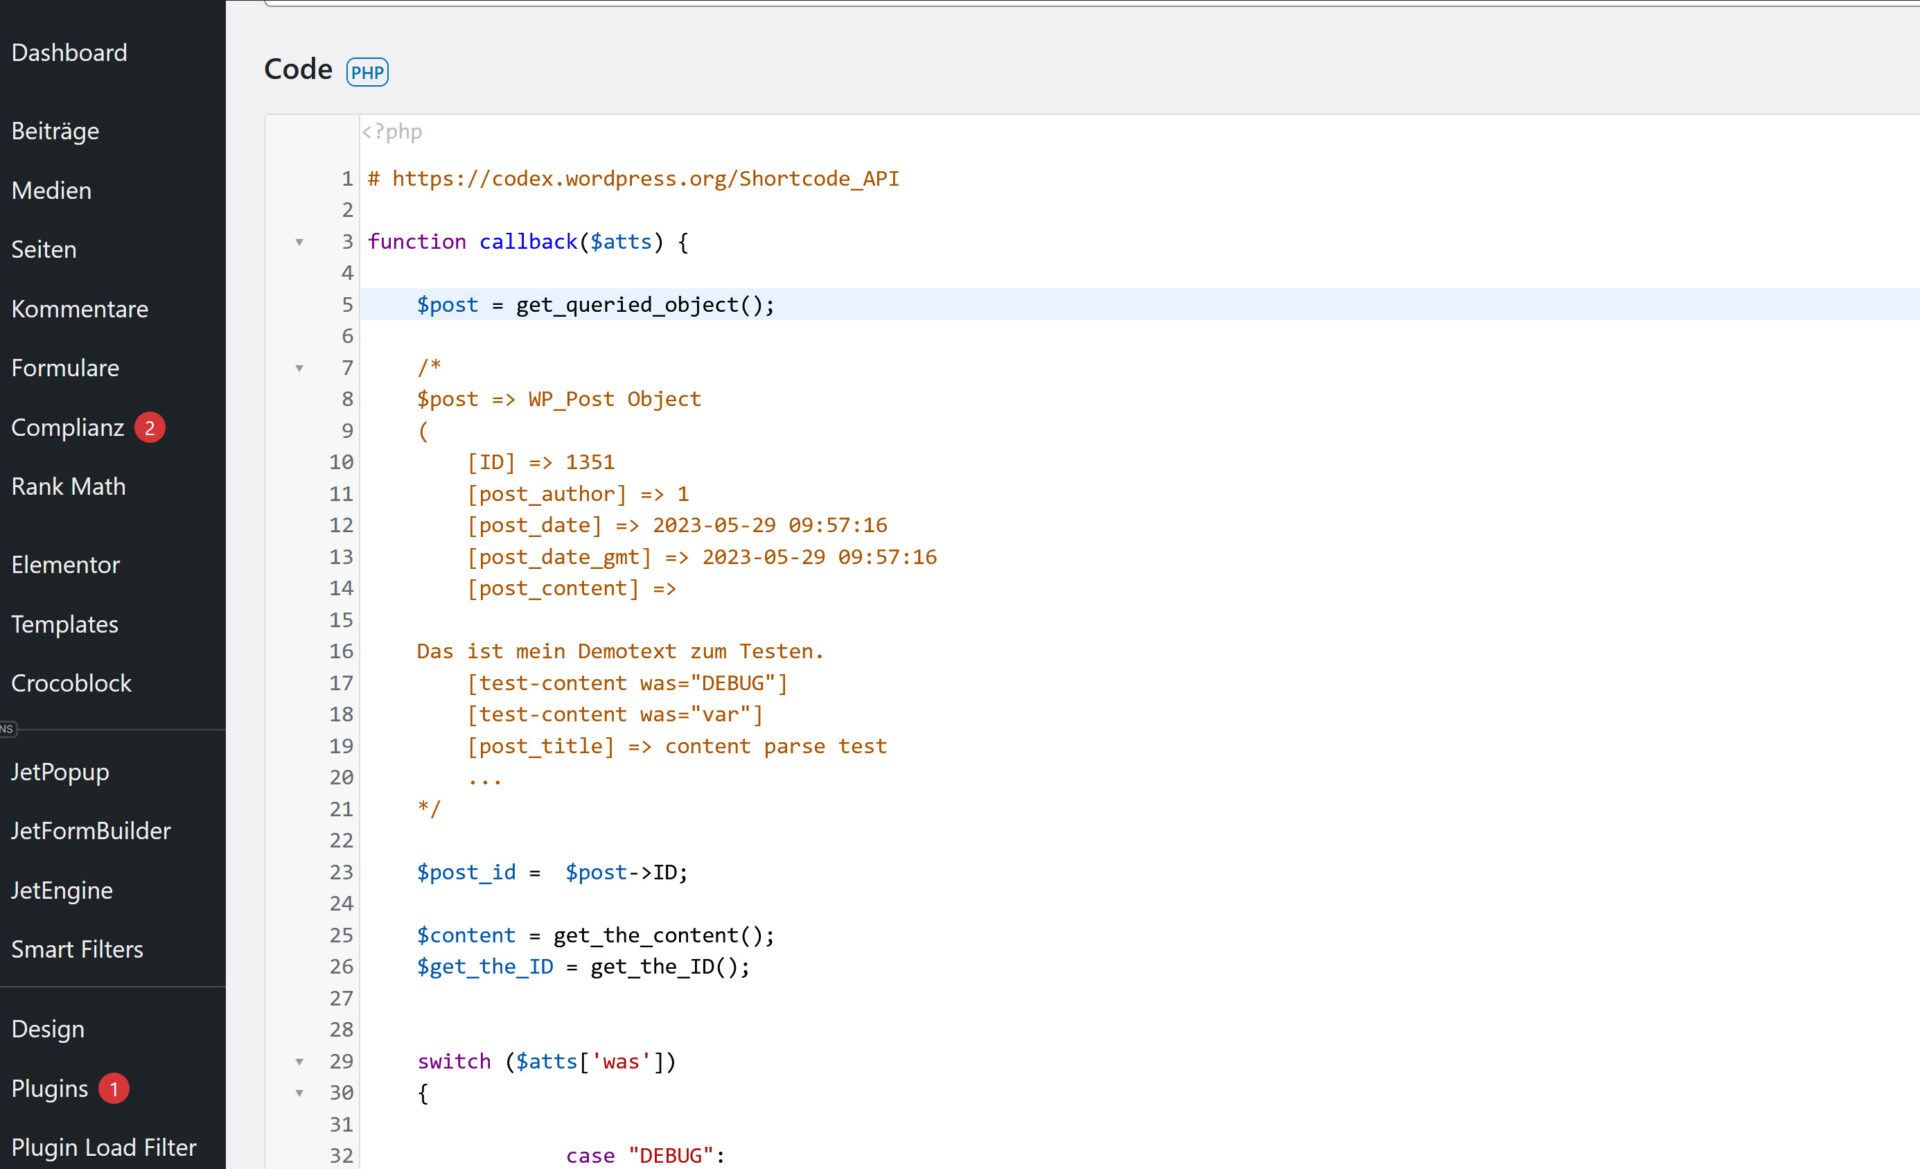Click the "[post_content] =>" line
Viewport: 1920px width, 1169px height.
tap(572, 588)
